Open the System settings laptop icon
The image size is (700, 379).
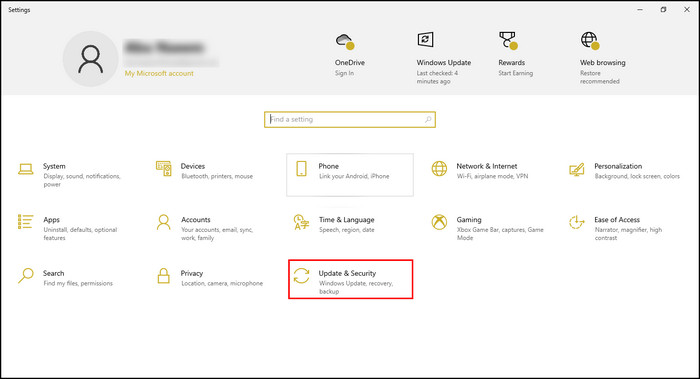(x=25, y=169)
